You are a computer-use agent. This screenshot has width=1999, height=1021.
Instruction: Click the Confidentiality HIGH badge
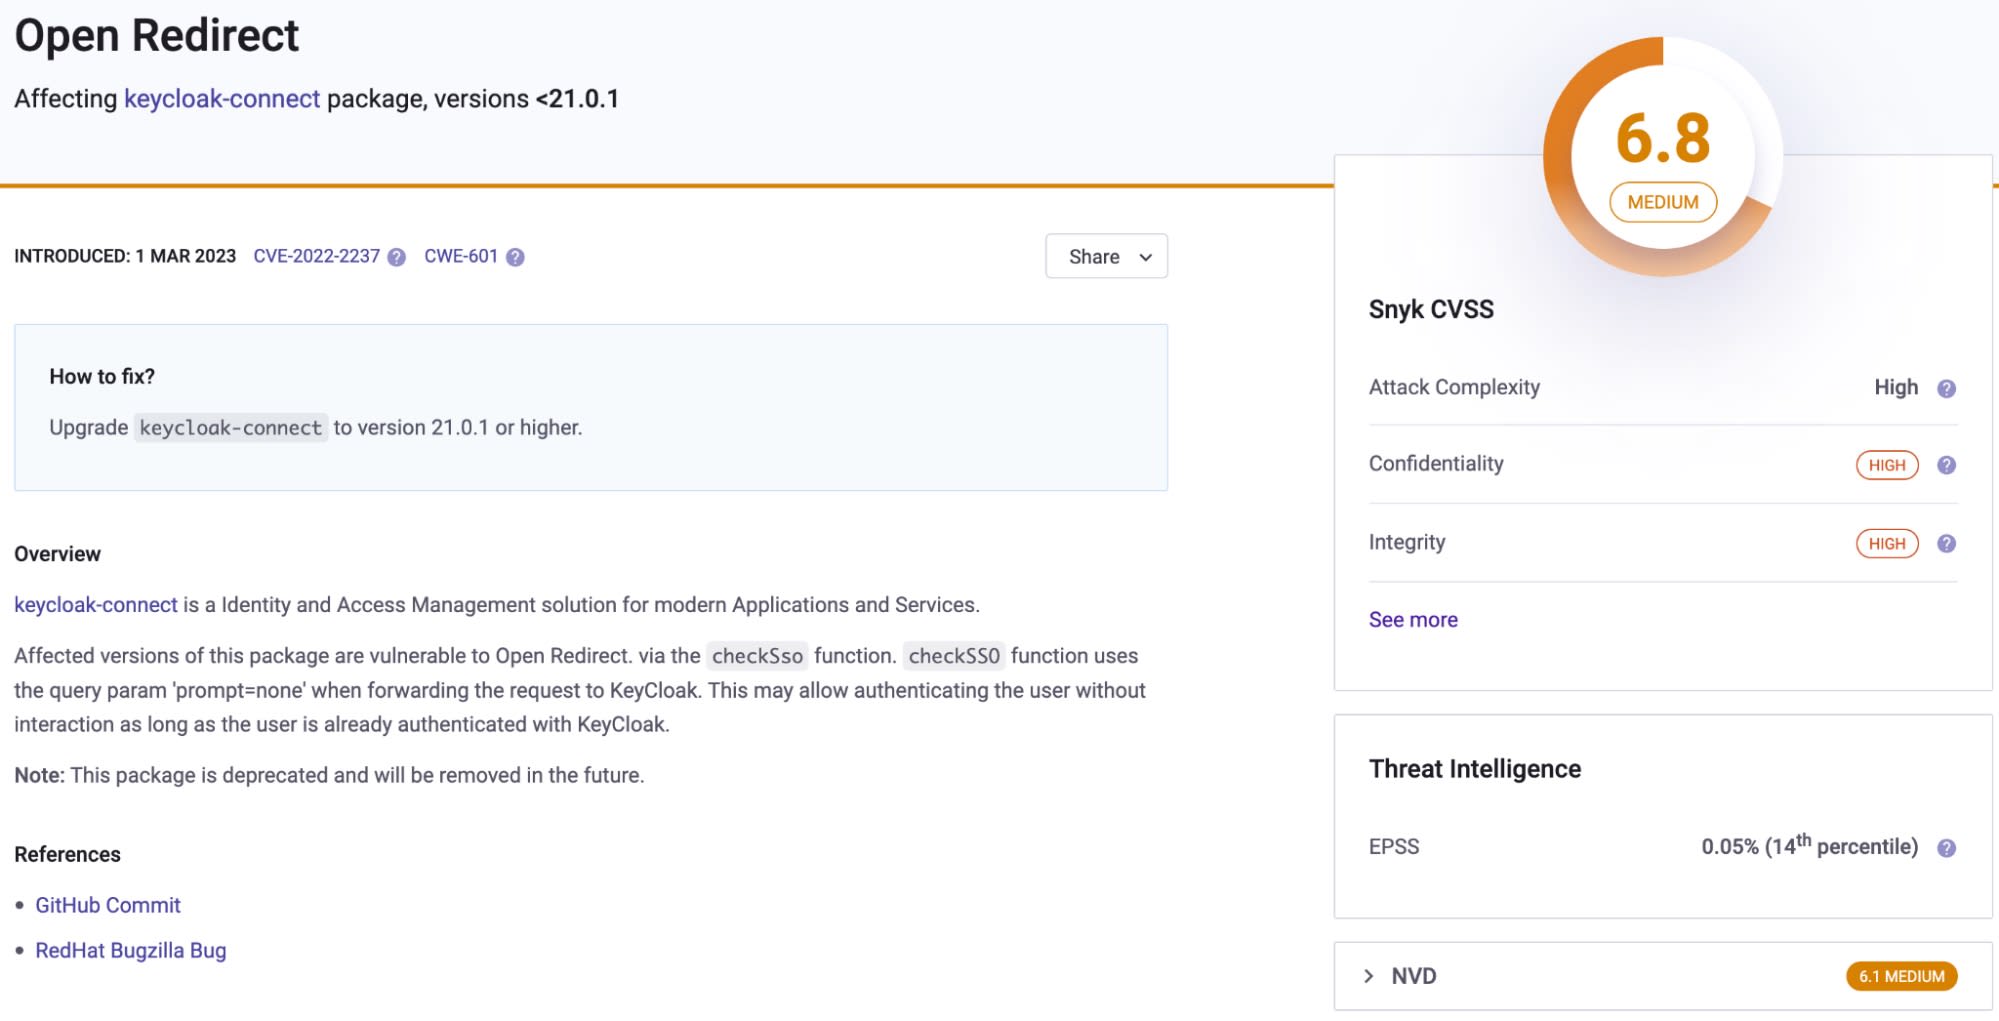pos(1887,465)
